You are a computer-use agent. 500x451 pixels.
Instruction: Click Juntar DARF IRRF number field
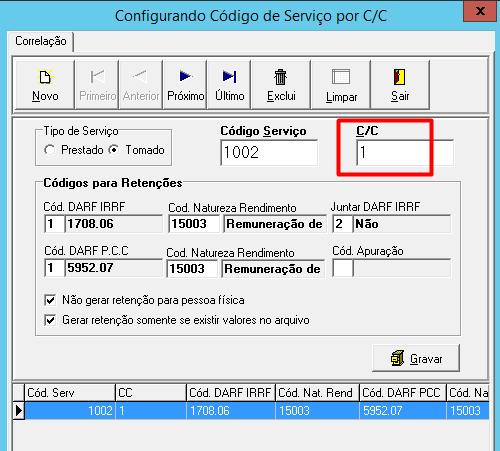coord(342,224)
